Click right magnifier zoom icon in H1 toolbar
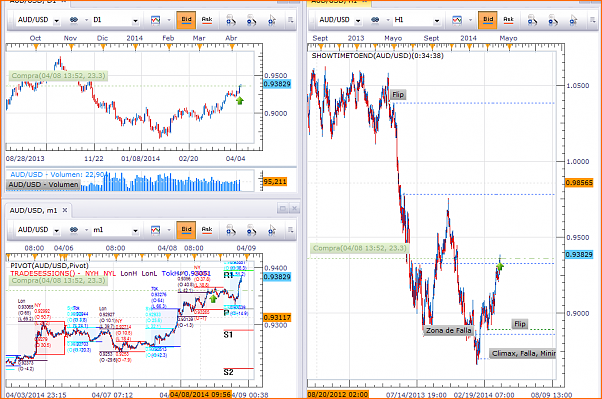 tap(552, 20)
